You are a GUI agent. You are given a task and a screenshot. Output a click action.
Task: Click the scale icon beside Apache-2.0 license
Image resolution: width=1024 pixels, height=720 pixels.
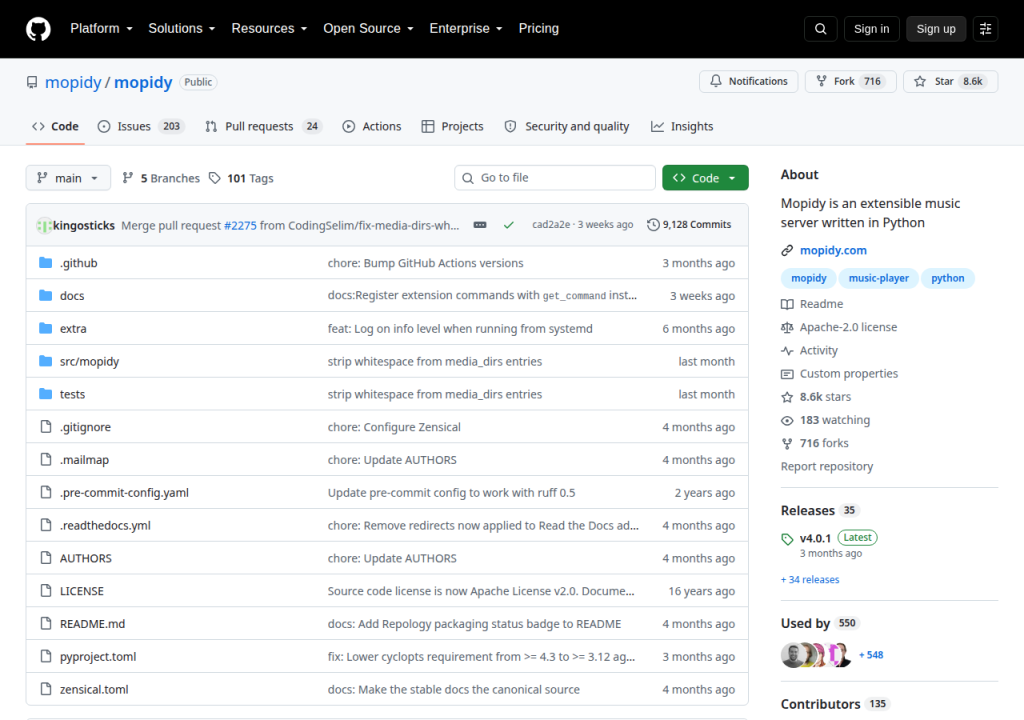787,327
